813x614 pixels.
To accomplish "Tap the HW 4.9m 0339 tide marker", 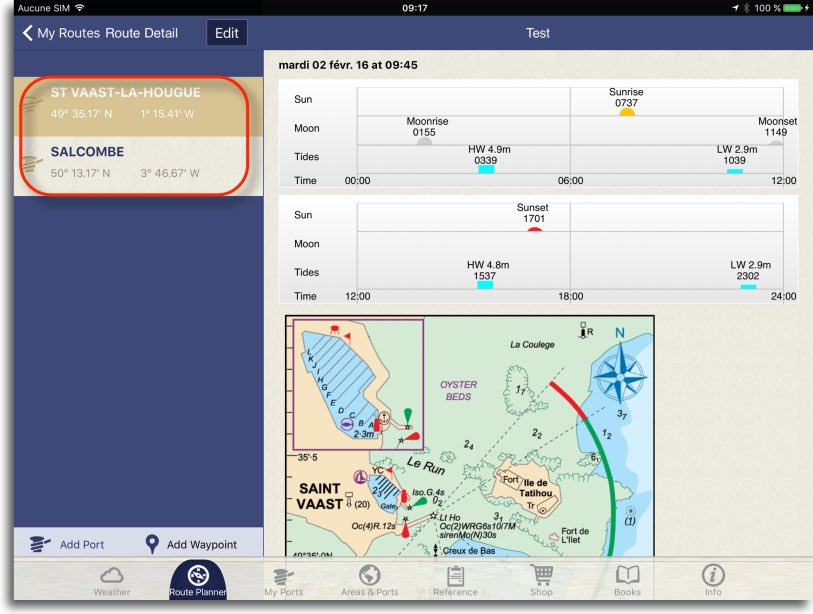I will pyautogui.click(x=486, y=169).
